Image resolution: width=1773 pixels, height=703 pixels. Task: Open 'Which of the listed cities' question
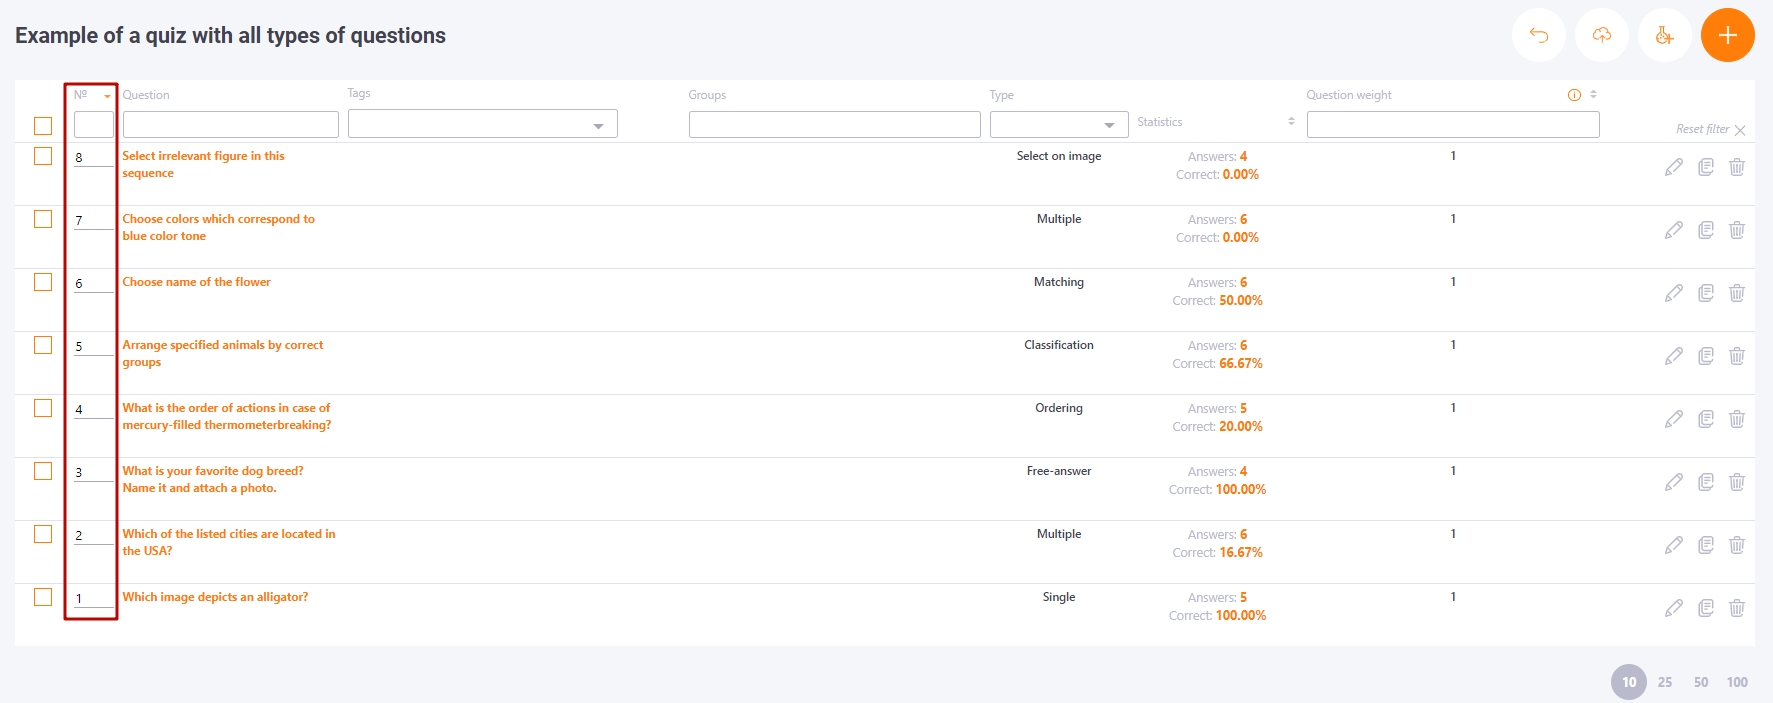228,542
